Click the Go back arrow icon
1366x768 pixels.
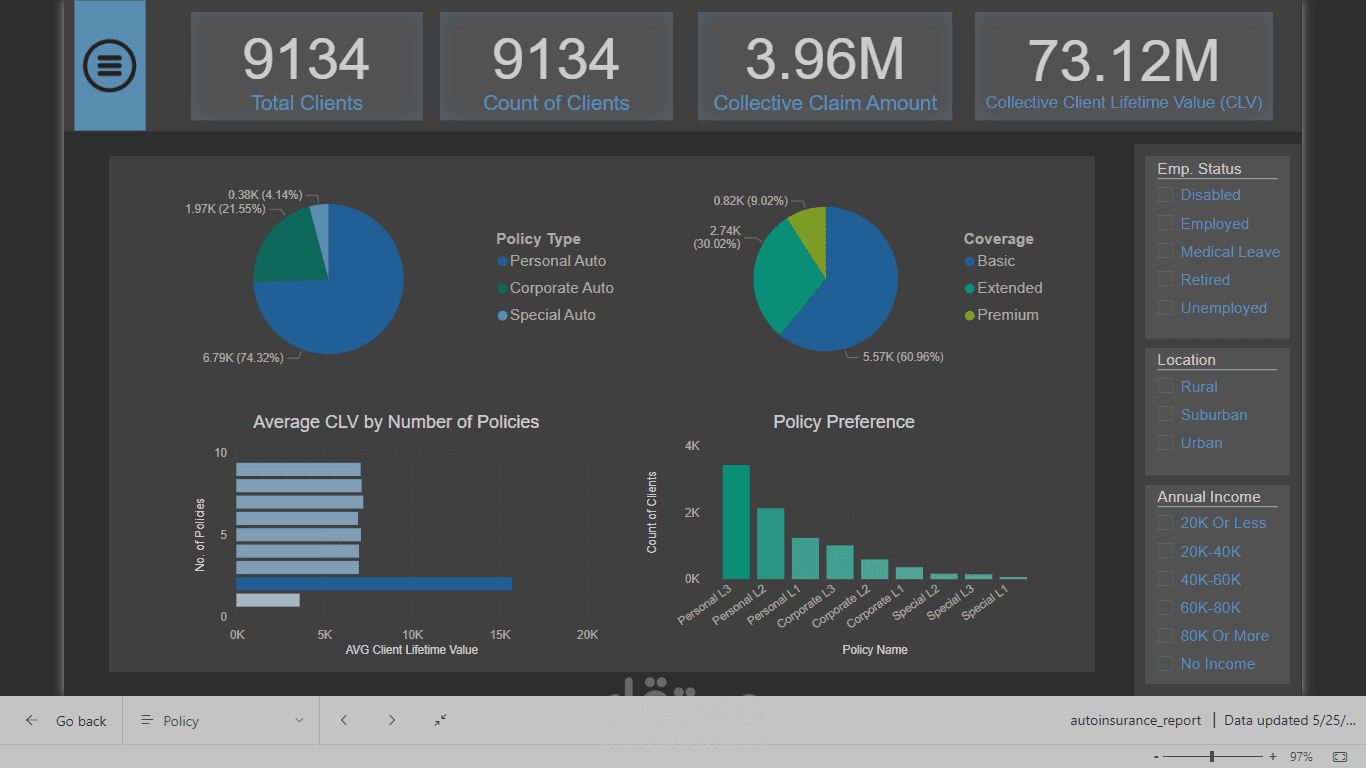[x=32, y=720]
